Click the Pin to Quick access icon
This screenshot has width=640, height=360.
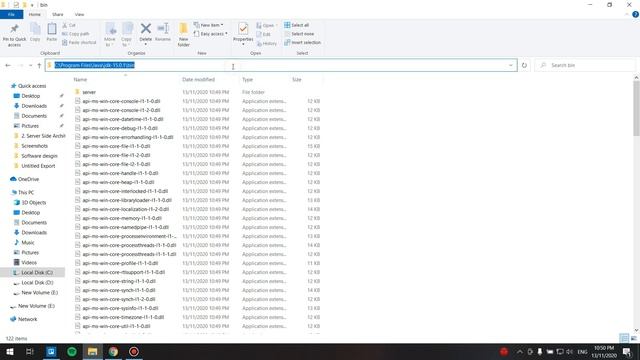(x=14, y=29)
